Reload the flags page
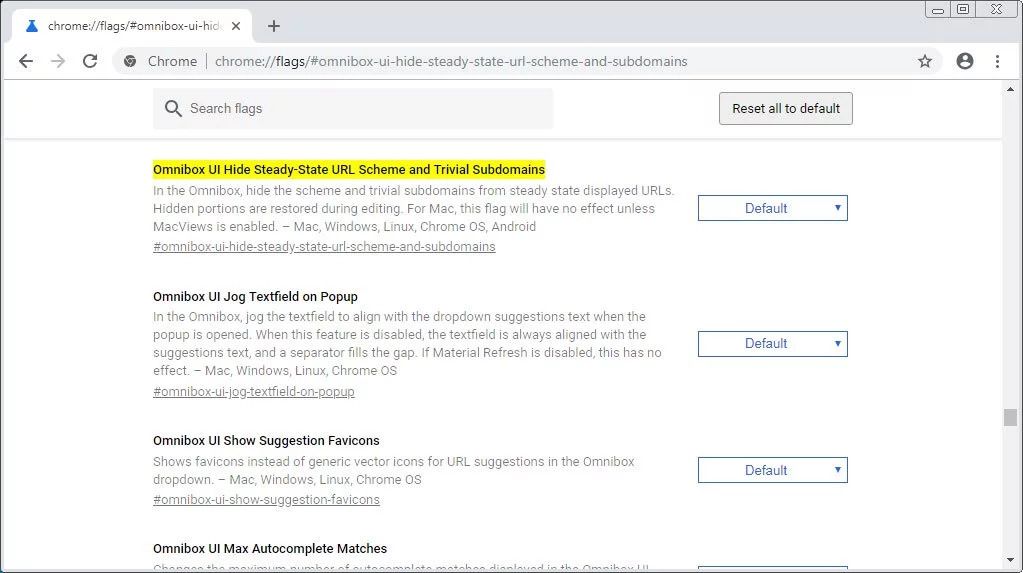 click(x=90, y=61)
